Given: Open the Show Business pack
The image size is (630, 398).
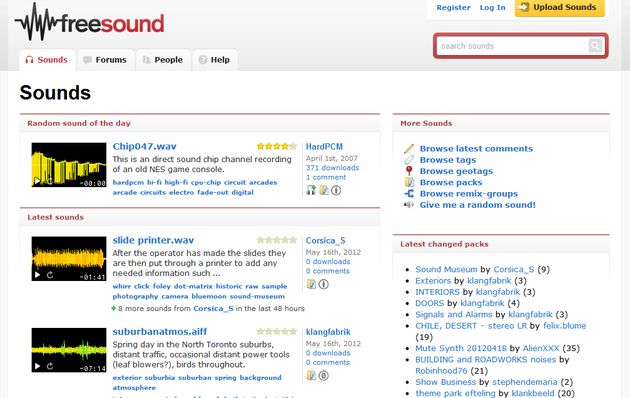Looking at the screenshot, I should pos(446,382).
